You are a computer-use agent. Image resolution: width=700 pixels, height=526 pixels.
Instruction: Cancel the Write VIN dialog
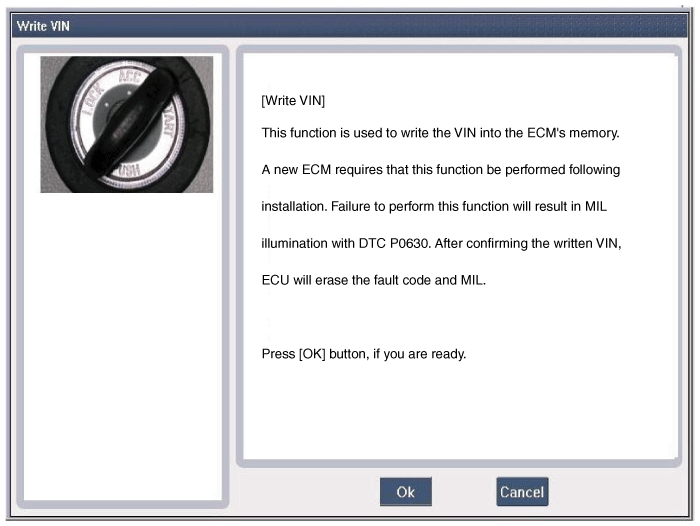[522, 492]
